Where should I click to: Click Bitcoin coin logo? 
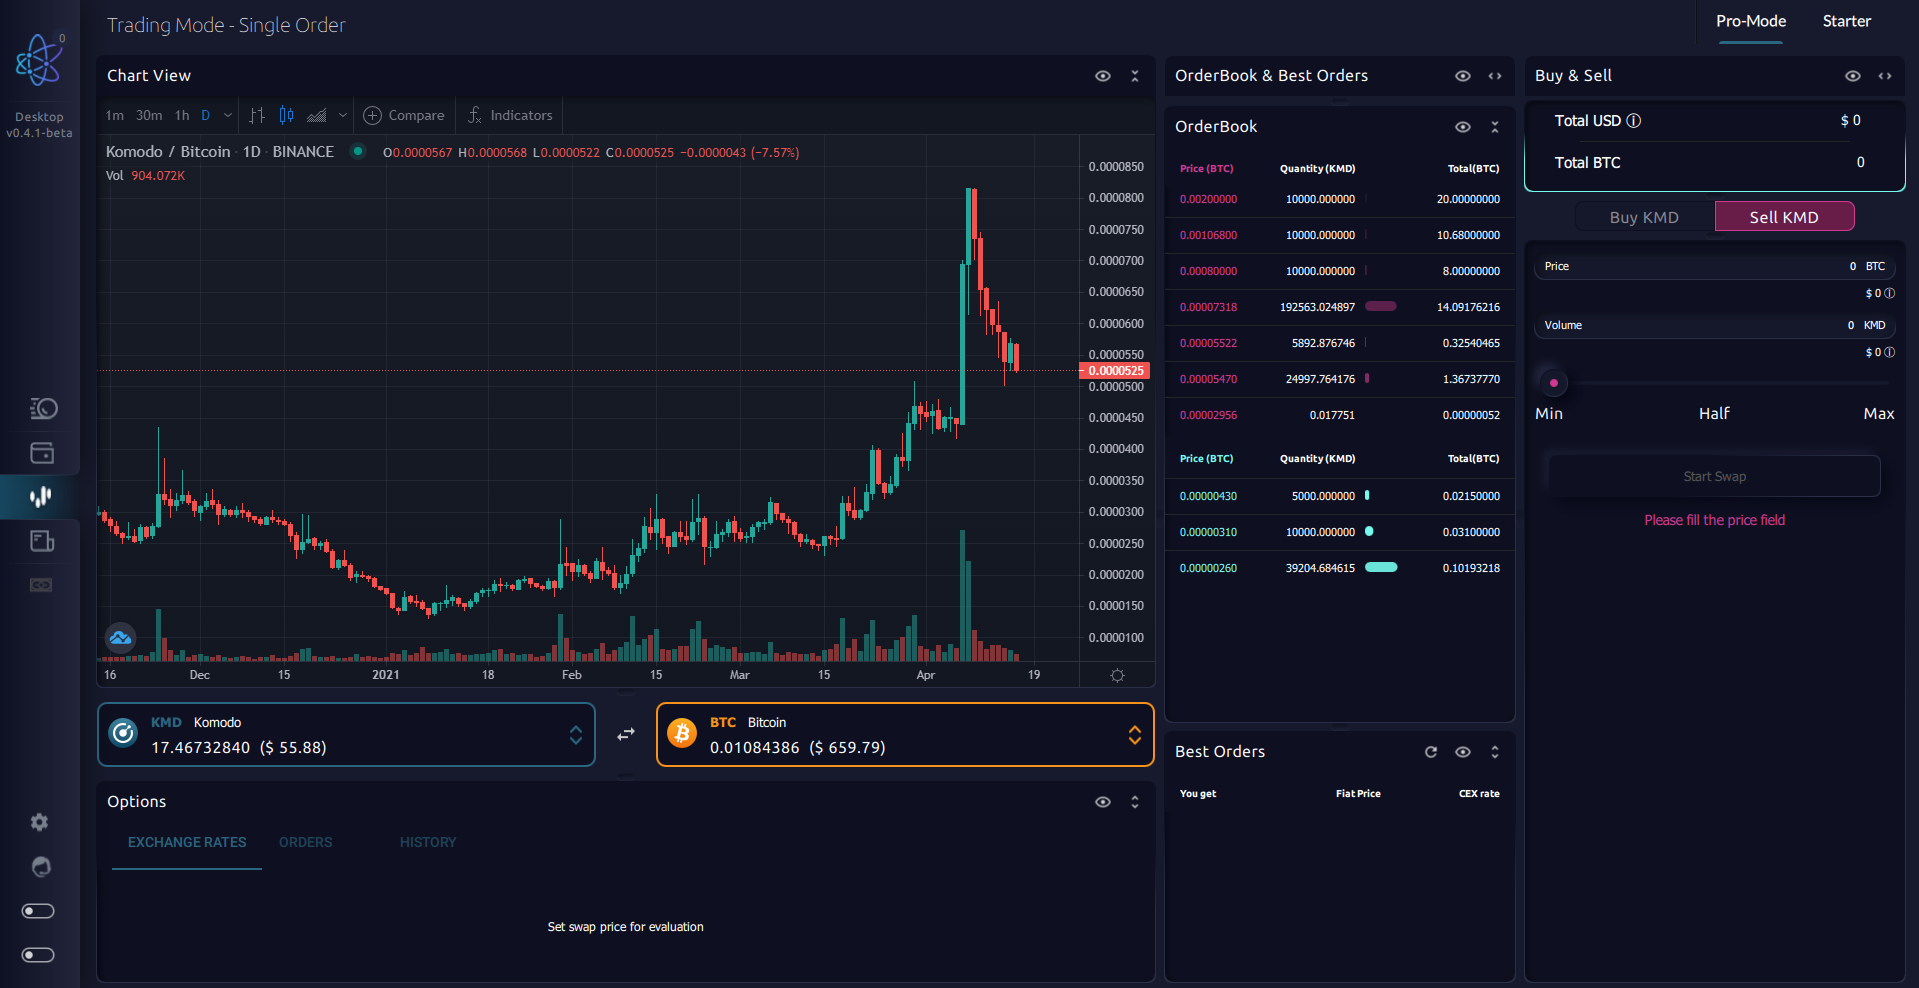pyautogui.click(x=682, y=733)
